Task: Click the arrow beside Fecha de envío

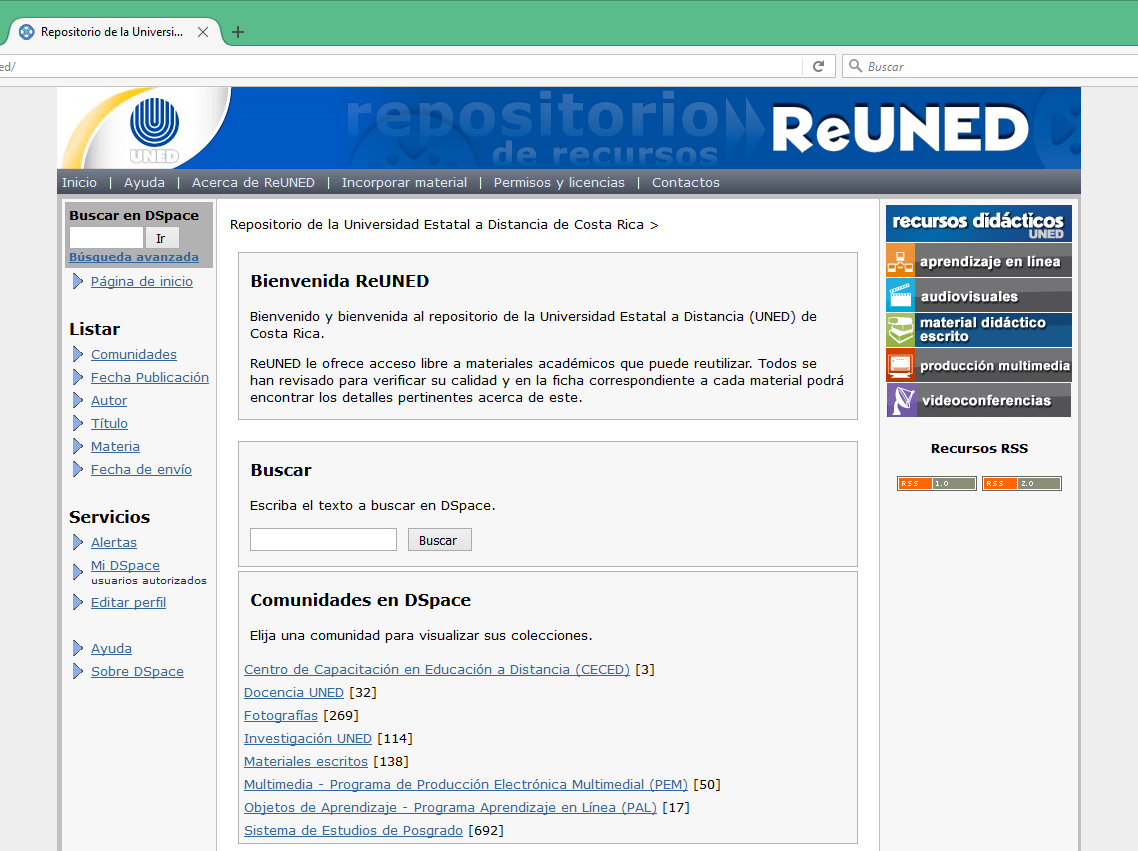Action: tap(78, 469)
